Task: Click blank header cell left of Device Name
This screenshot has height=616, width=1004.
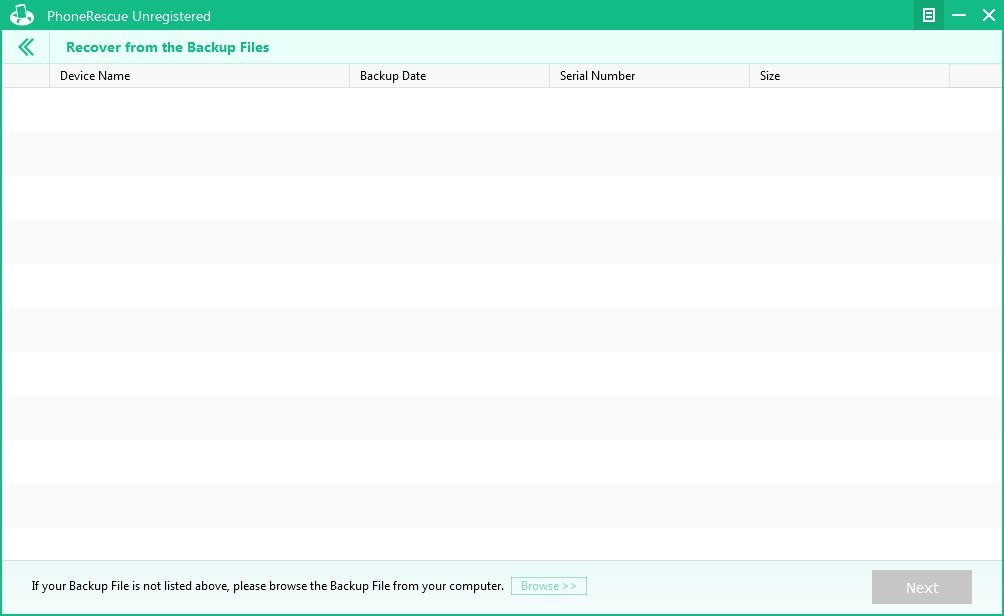Action: pyautogui.click(x=26, y=76)
